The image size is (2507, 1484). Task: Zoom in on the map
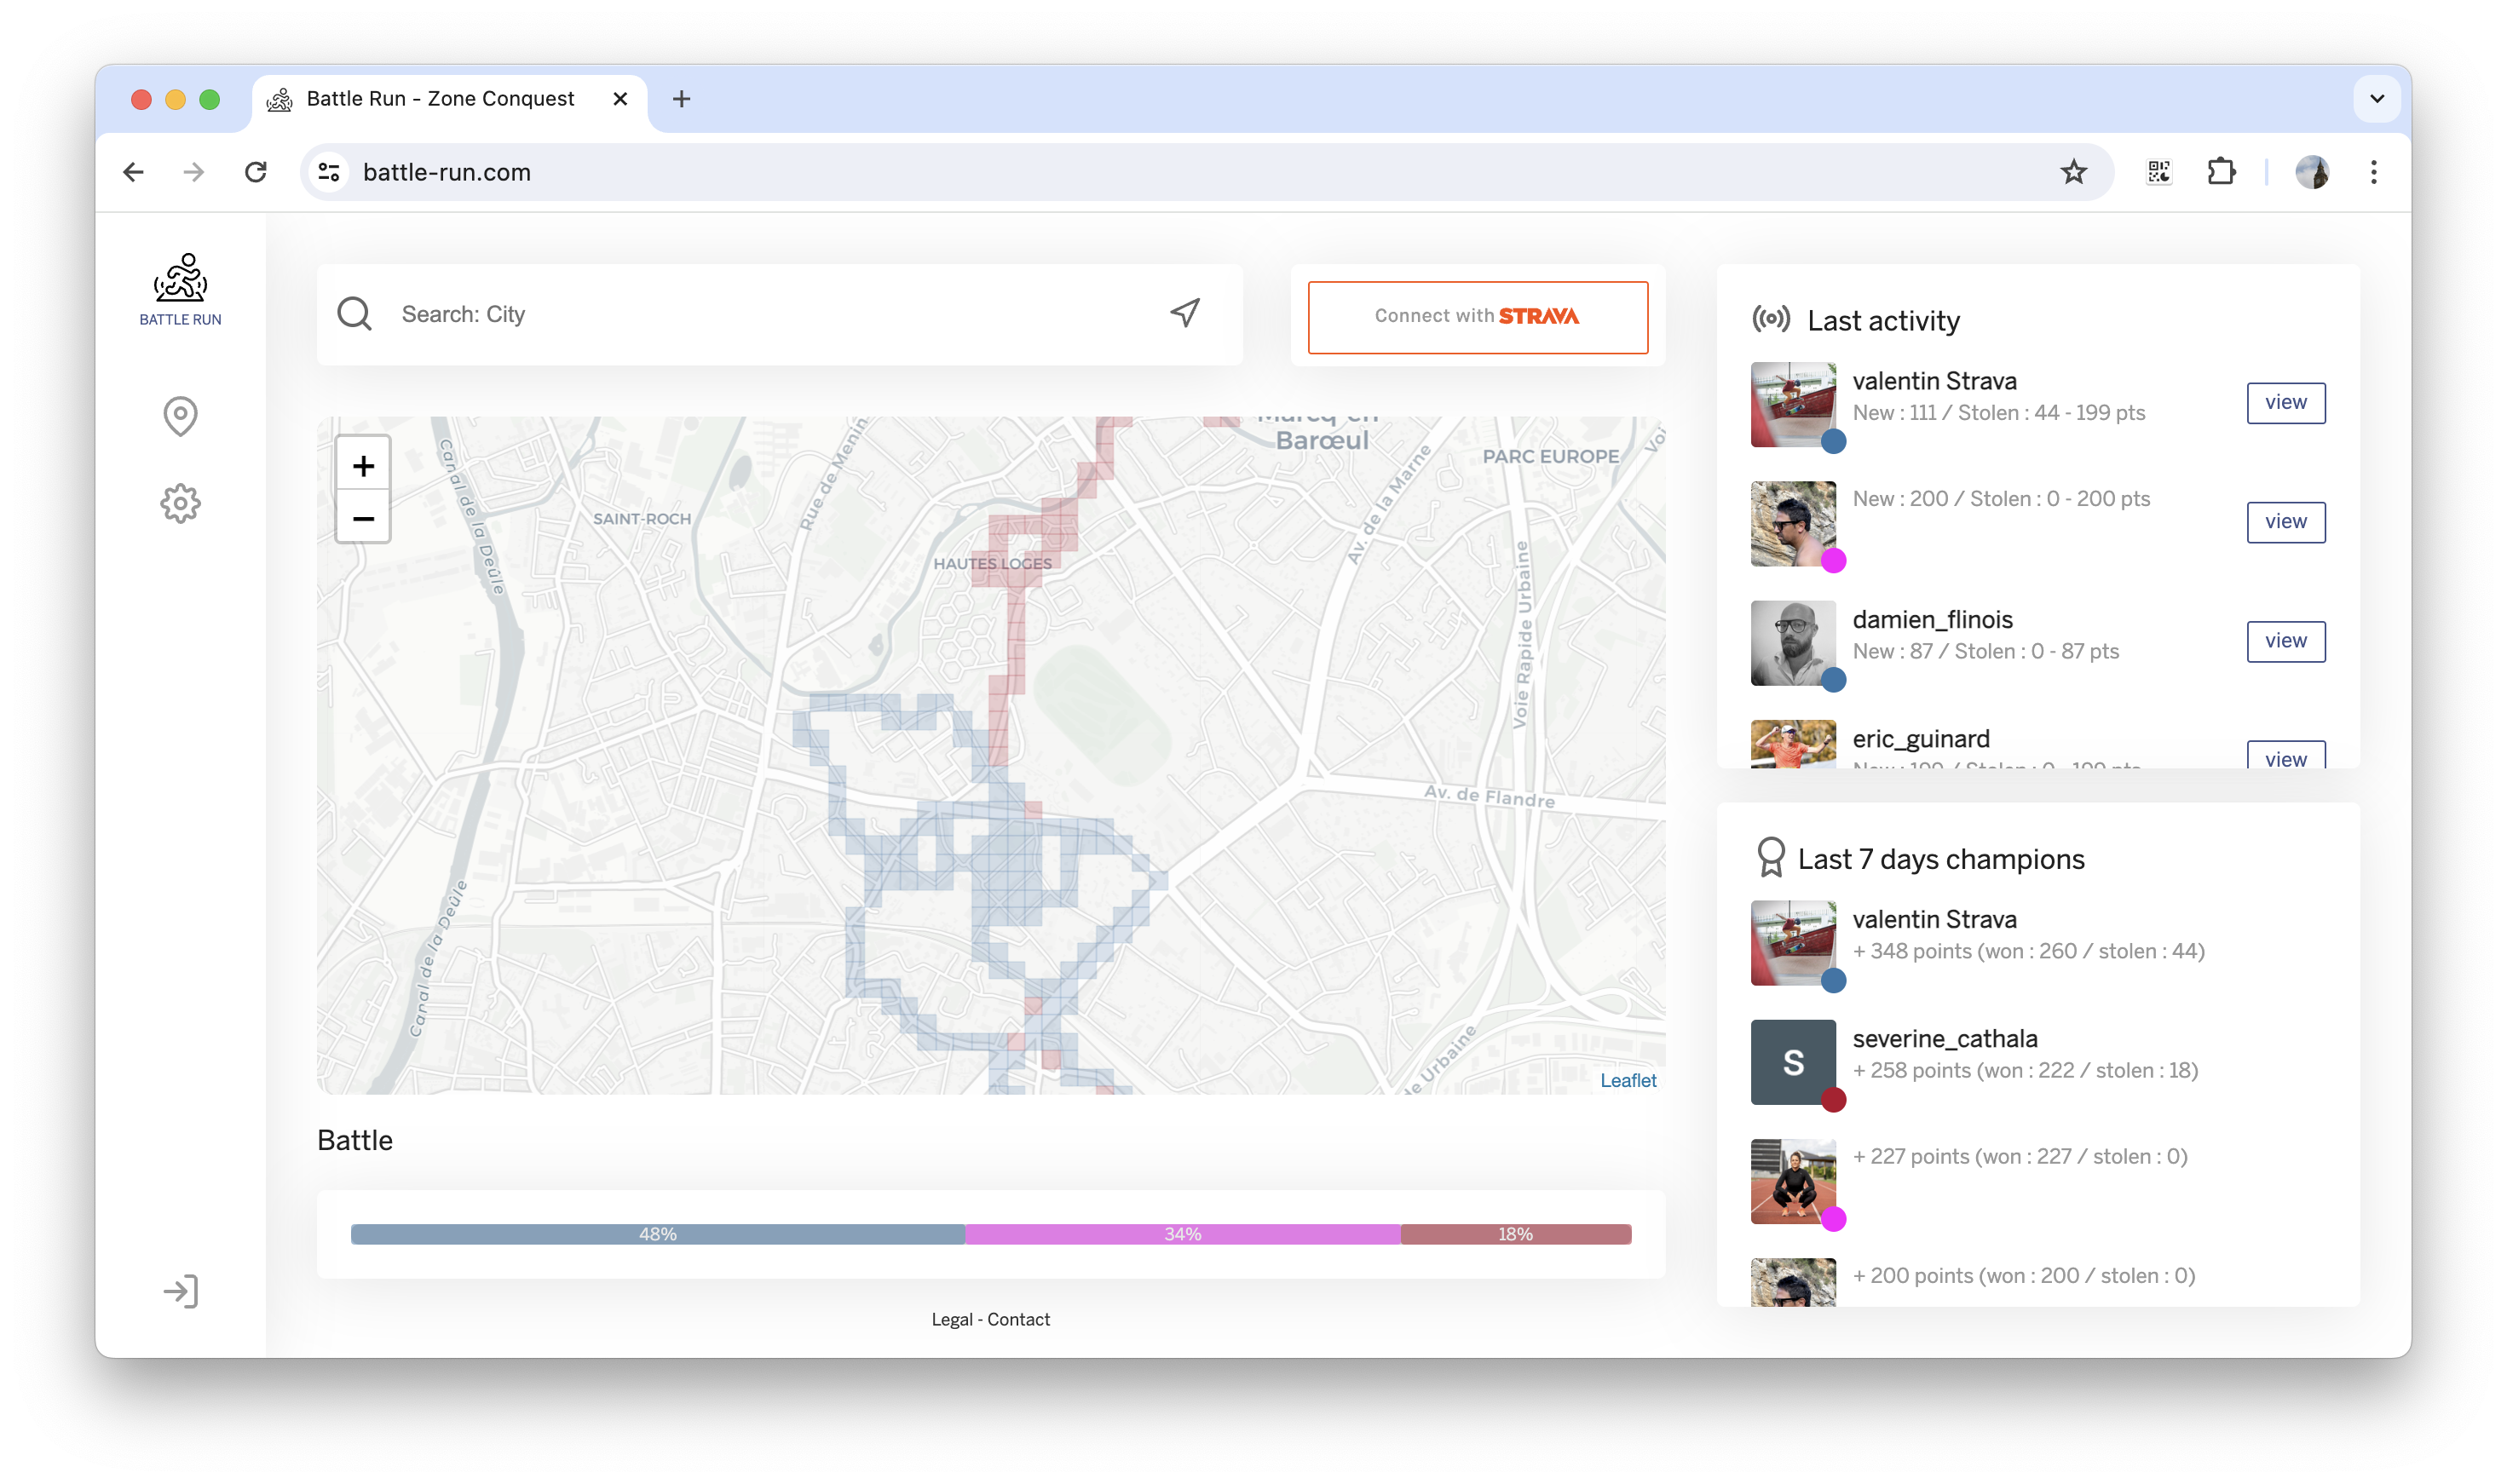(x=363, y=465)
